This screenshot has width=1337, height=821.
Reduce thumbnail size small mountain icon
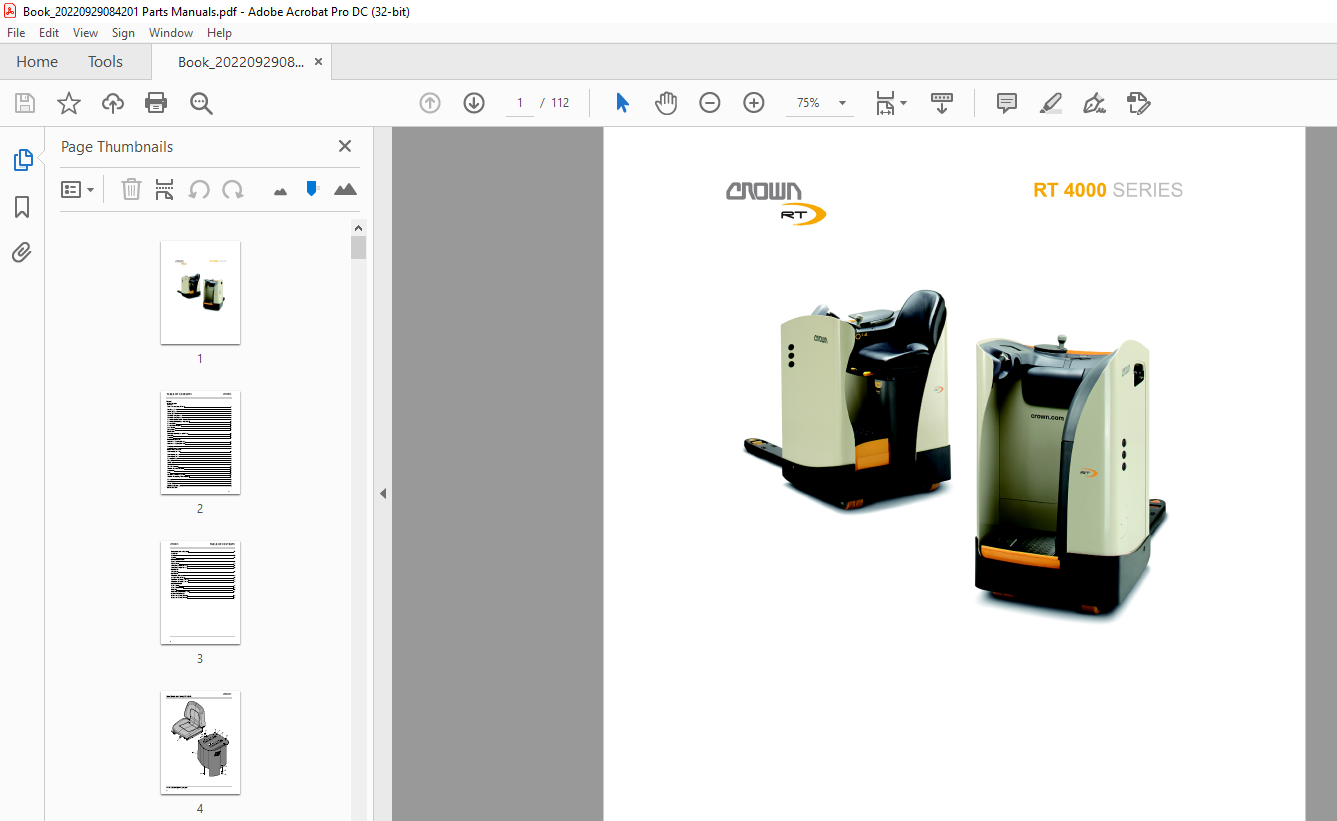[280, 190]
